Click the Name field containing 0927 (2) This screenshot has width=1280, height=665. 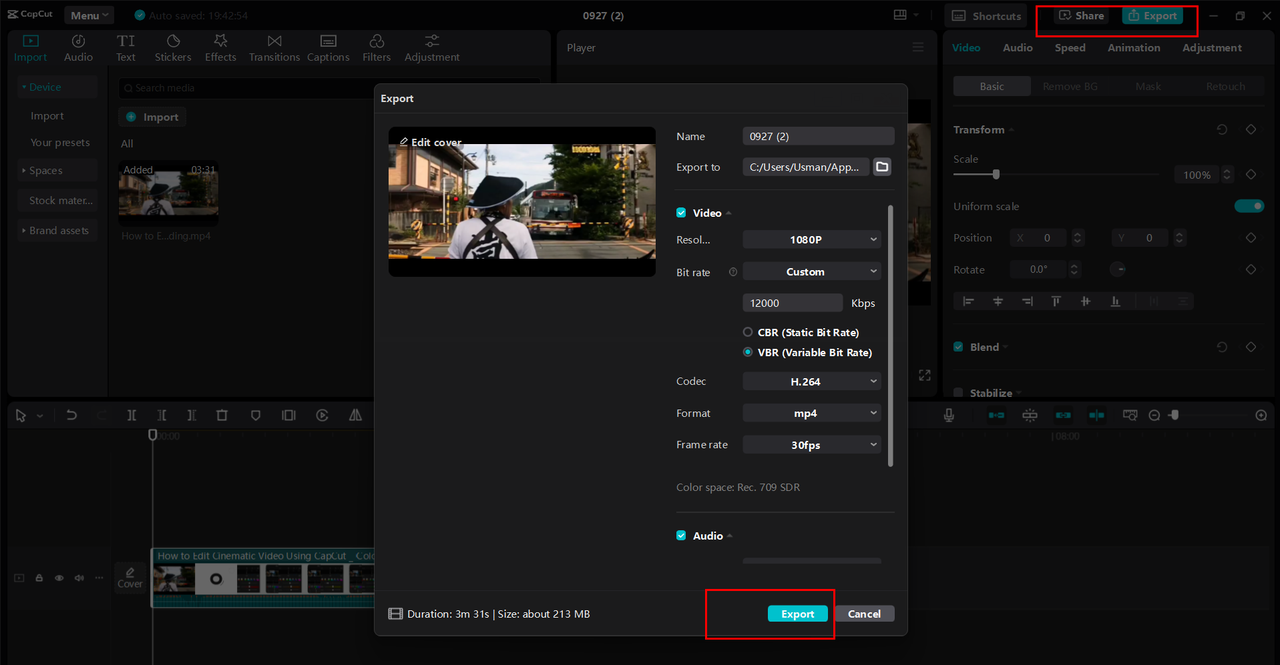(x=819, y=136)
